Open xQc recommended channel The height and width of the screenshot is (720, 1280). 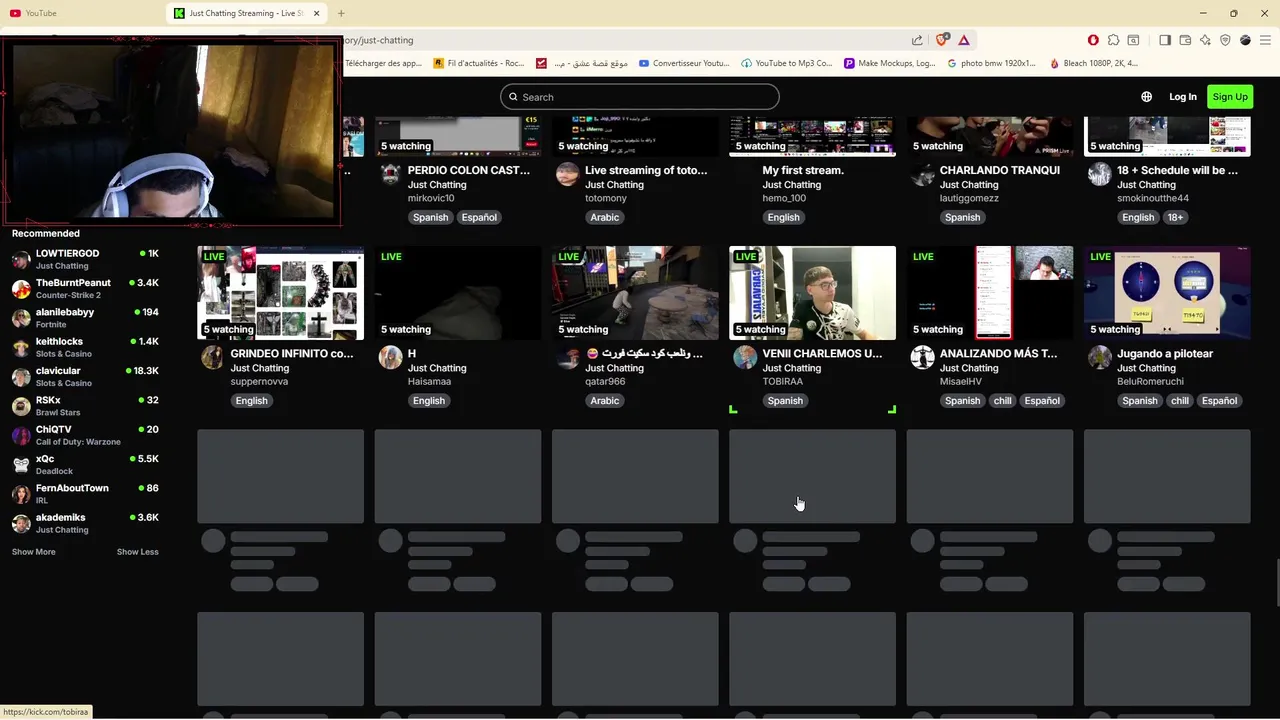coord(85,465)
